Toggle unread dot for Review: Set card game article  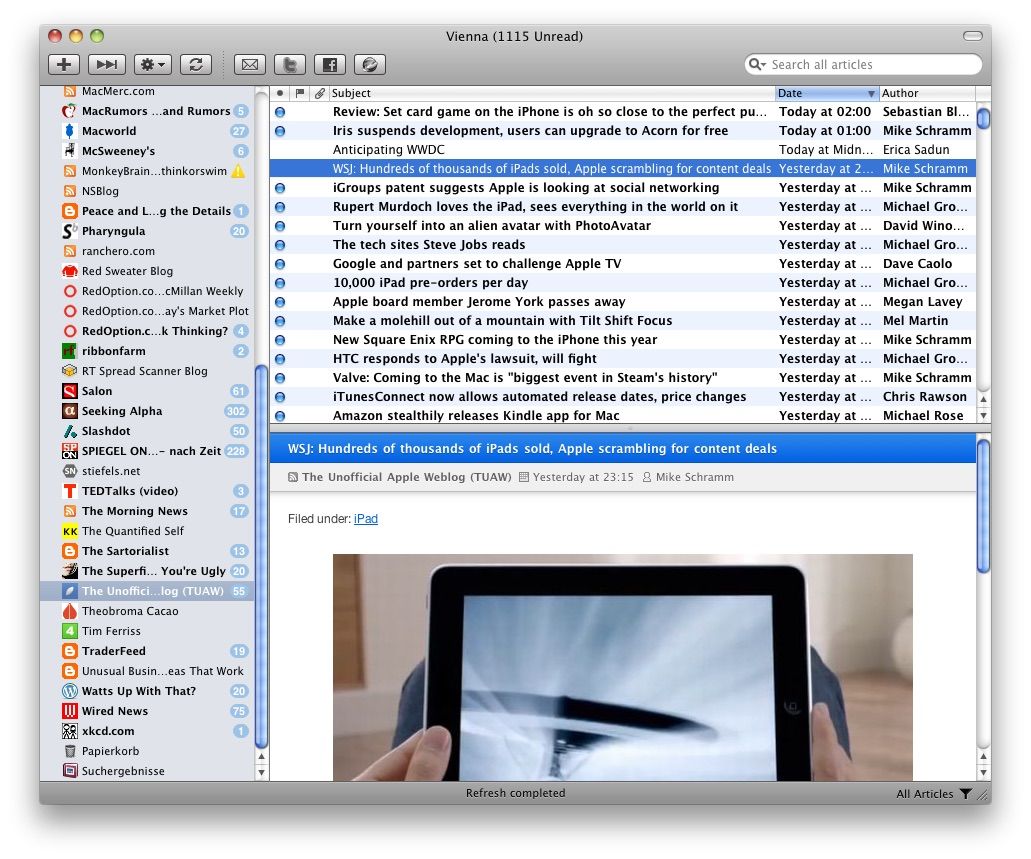280,112
